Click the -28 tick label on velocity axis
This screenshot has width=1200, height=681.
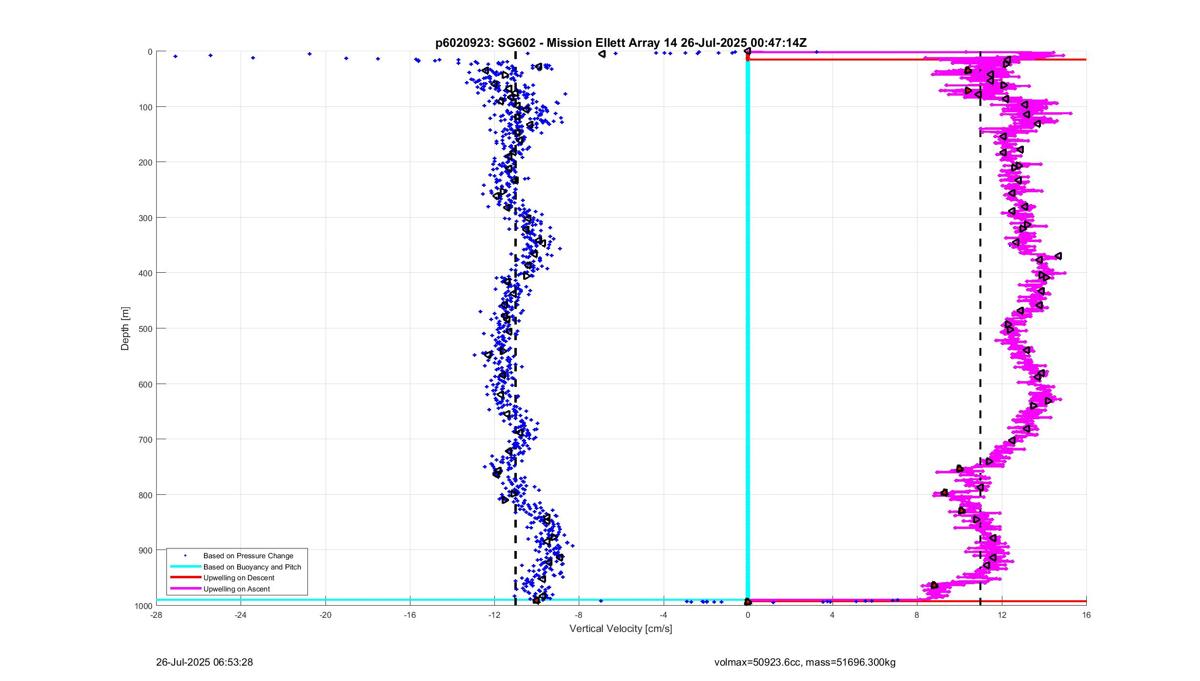(x=156, y=614)
